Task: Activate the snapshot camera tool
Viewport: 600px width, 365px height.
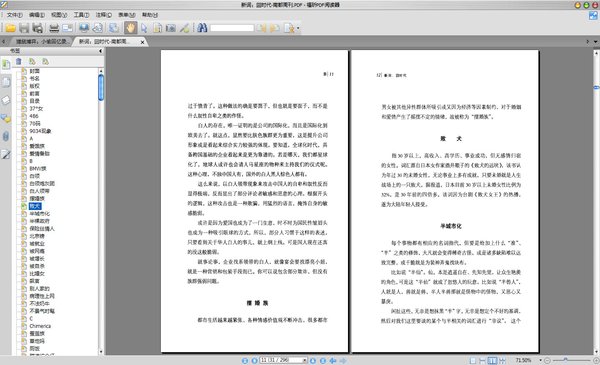Action: click(x=171, y=28)
